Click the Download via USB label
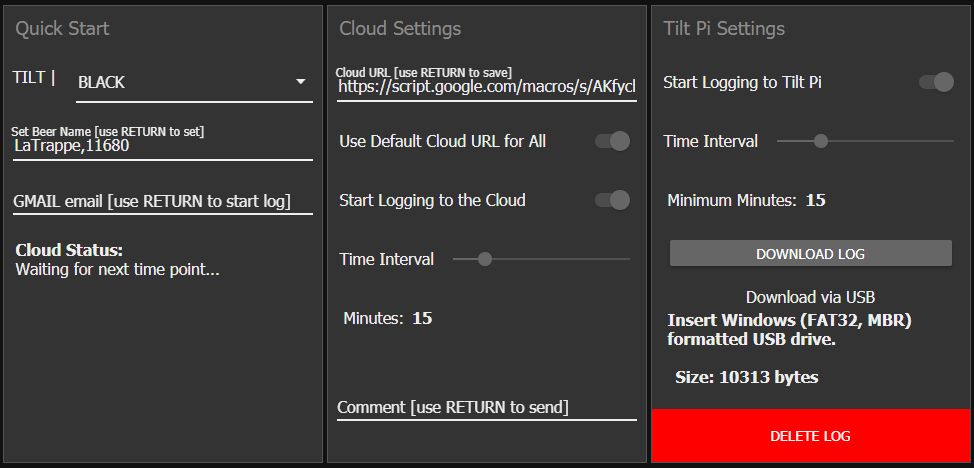The image size is (974, 468). (810, 297)
